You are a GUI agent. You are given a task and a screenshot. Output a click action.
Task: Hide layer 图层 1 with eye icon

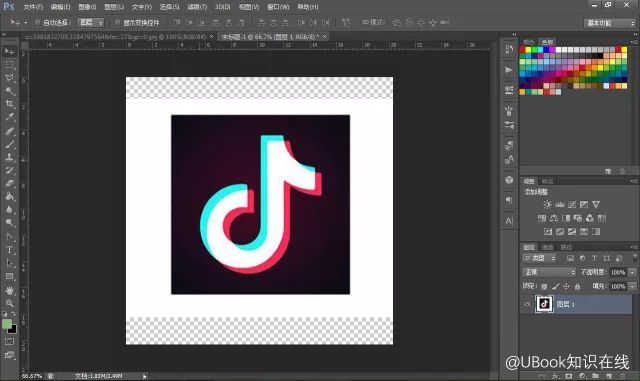527,304
